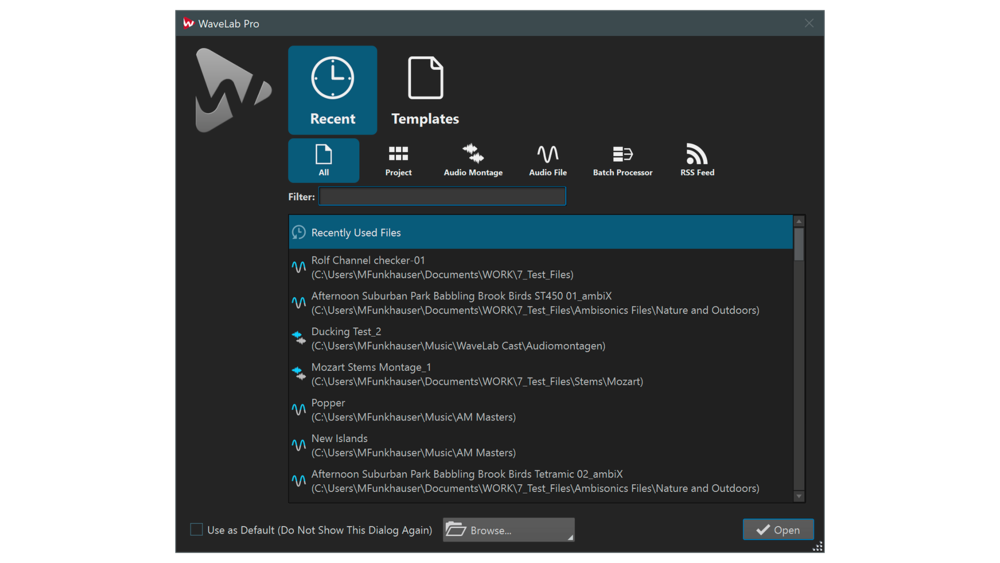Select the Recent clock icon tab
This screenshot has height=563, width=1000.
[x=332, y=90]
